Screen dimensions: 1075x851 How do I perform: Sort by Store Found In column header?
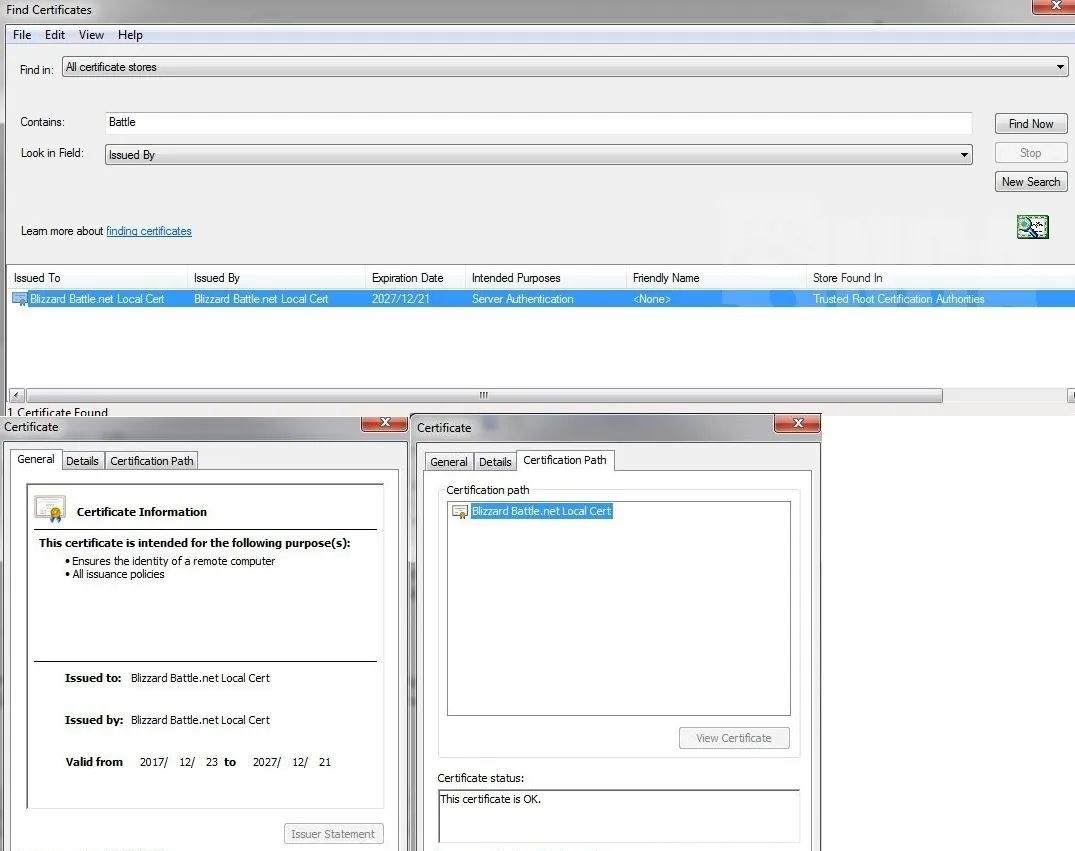click(x=941, y=278)
